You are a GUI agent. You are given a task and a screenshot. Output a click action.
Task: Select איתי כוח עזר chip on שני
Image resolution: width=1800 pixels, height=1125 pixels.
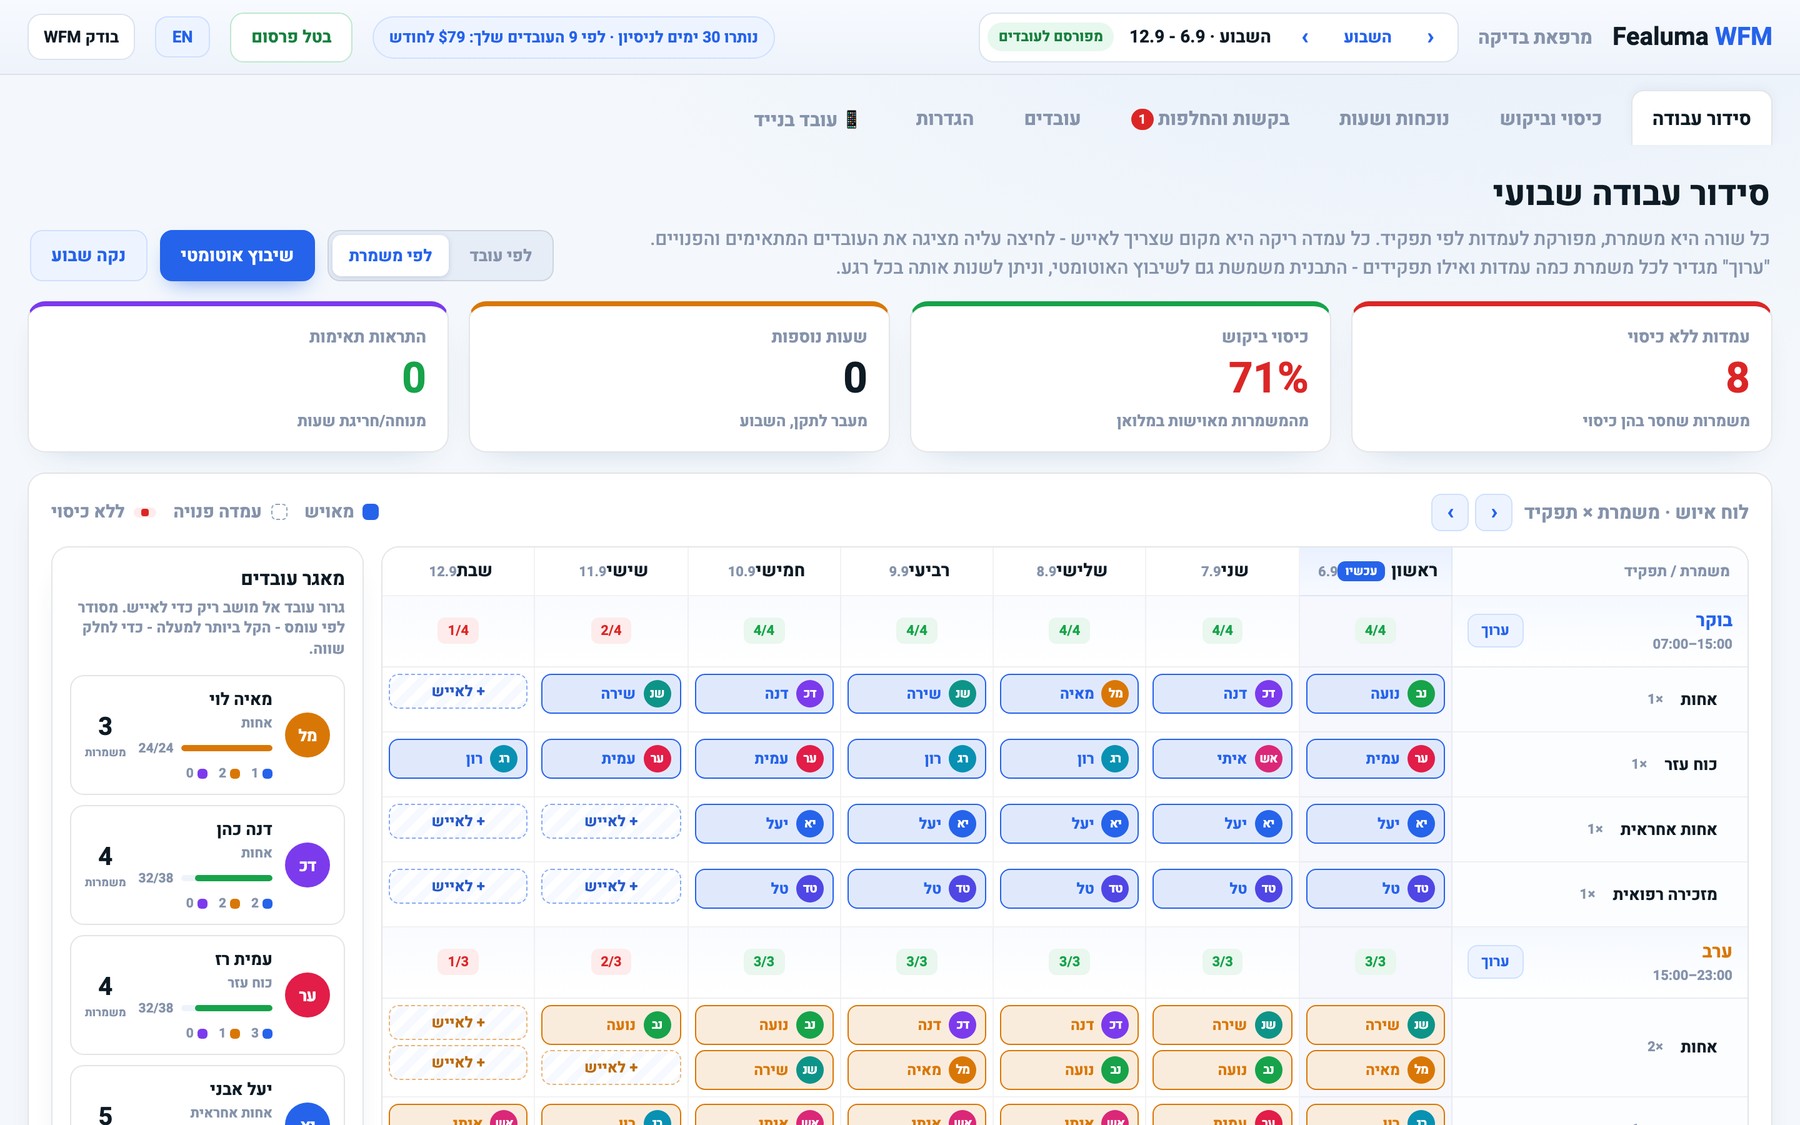pyautogui.click(x=1222, y=759)
